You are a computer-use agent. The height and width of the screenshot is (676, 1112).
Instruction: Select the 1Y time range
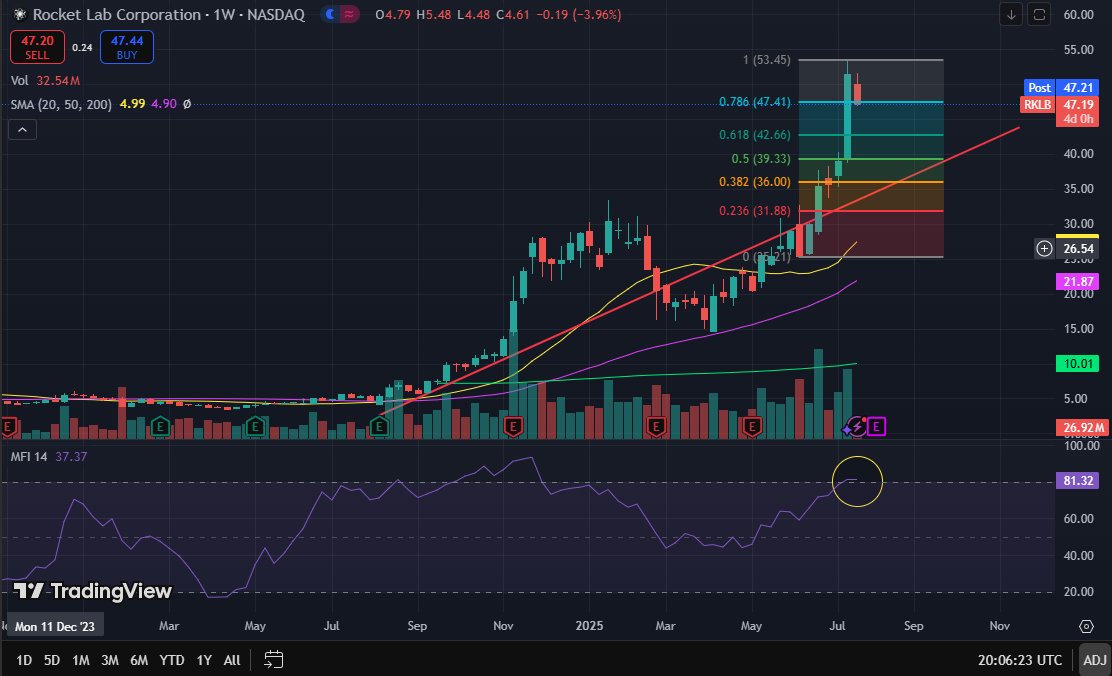(204, 660)
